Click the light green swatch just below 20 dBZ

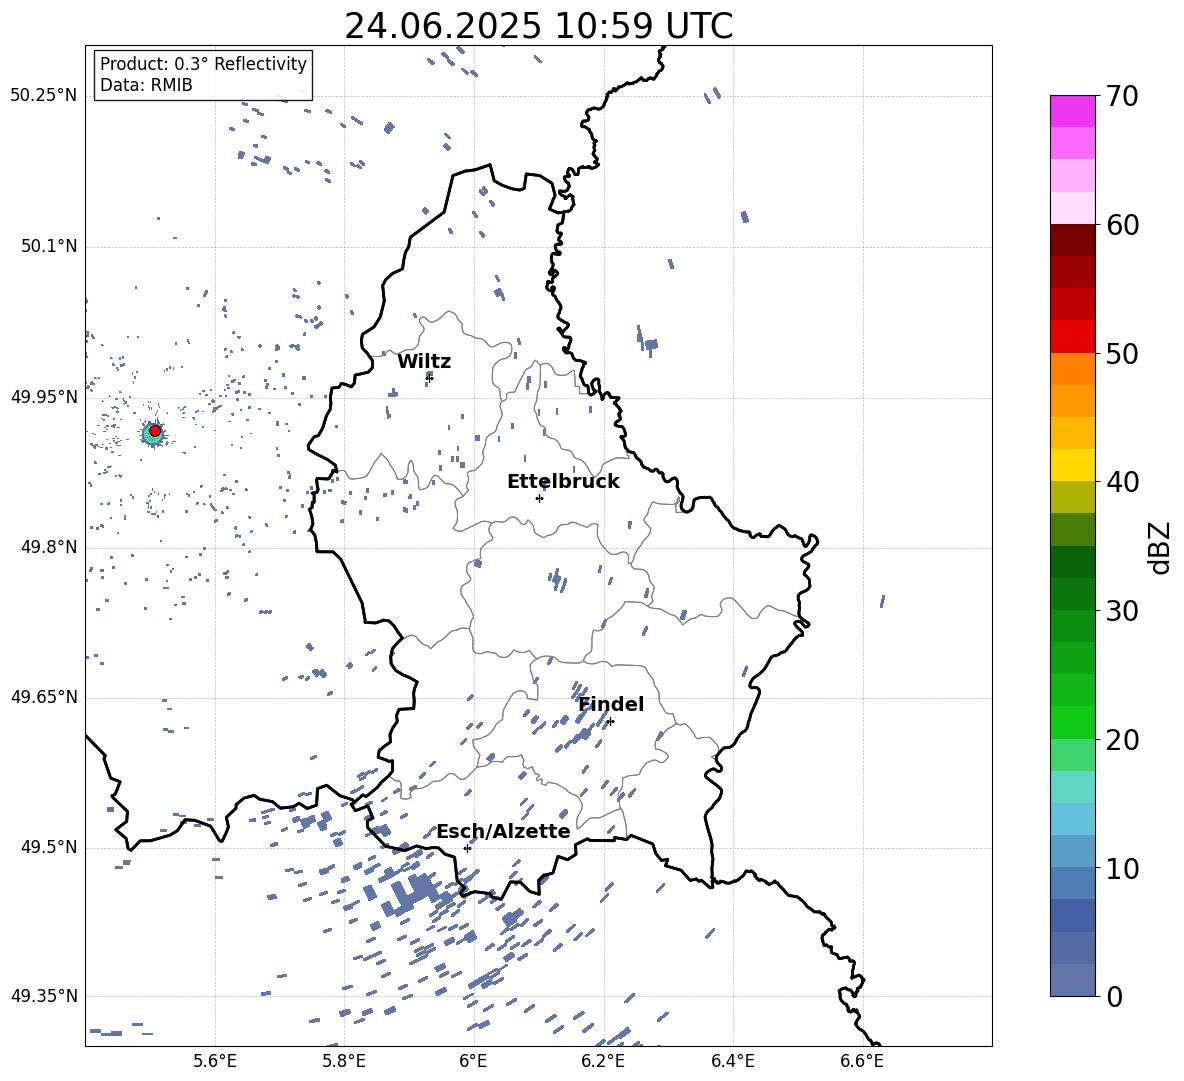[1072, 754]
